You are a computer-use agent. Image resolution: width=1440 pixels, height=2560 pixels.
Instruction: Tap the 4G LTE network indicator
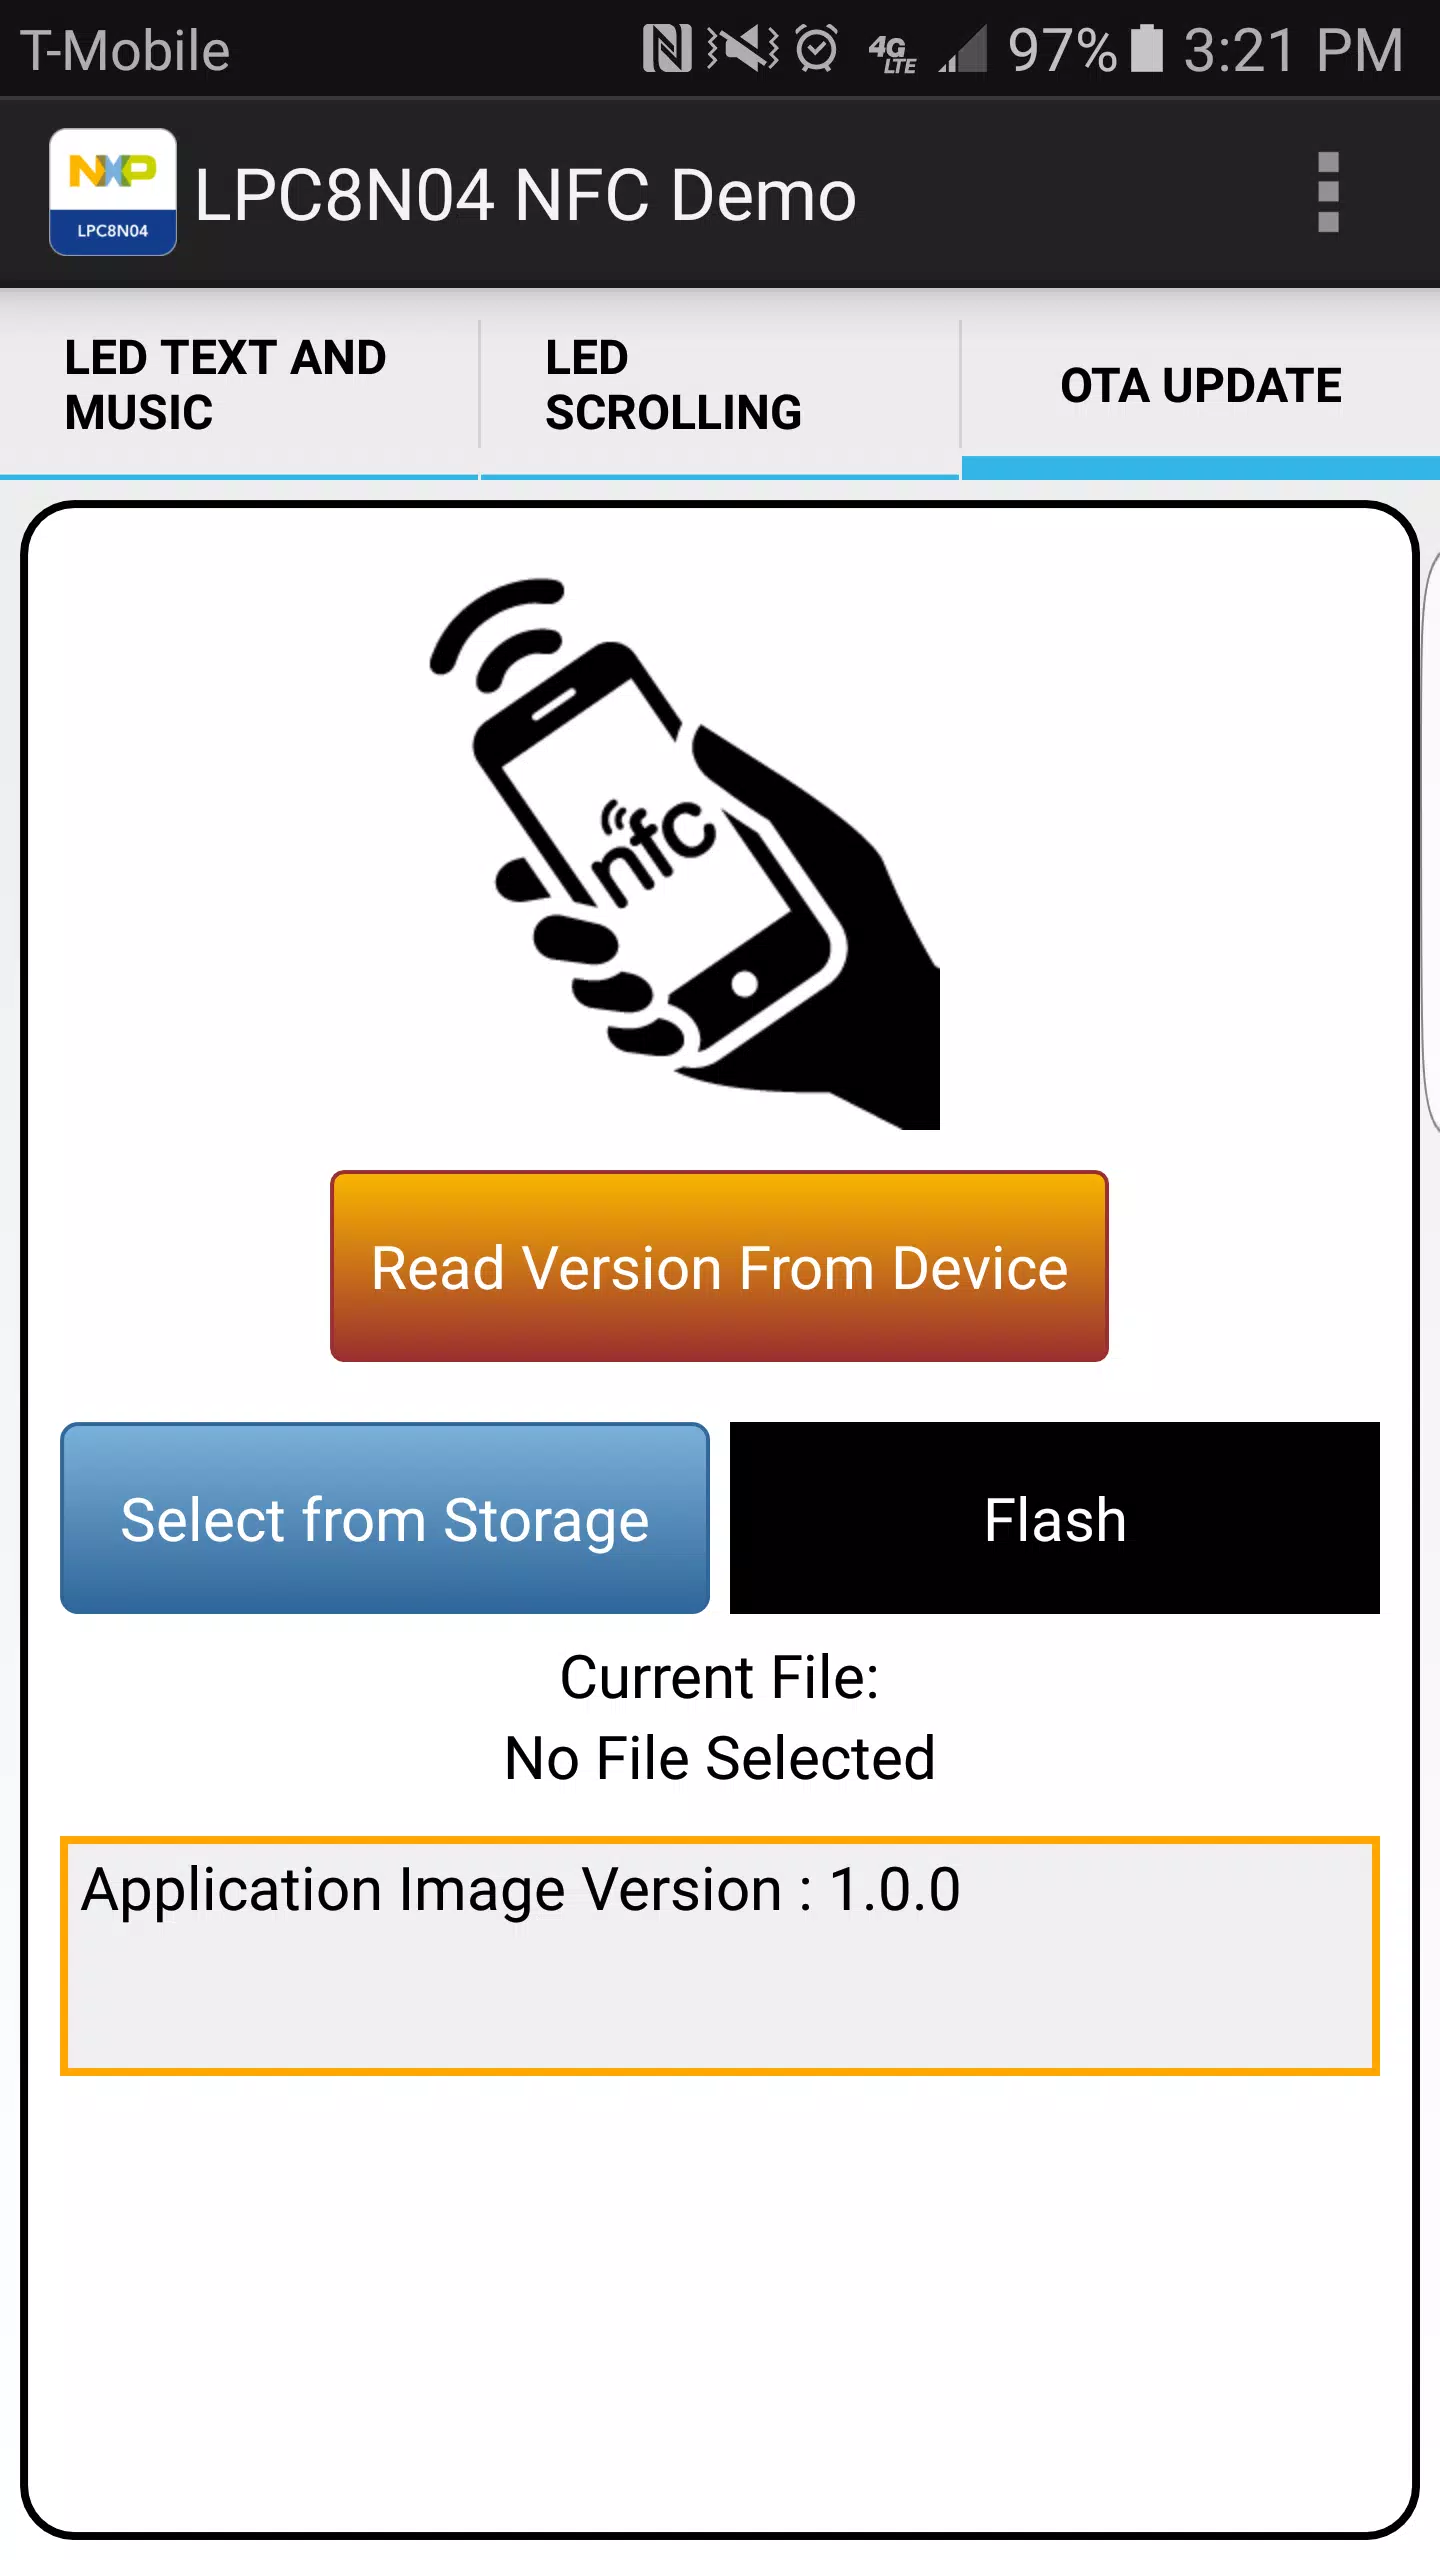click(893, 52)
